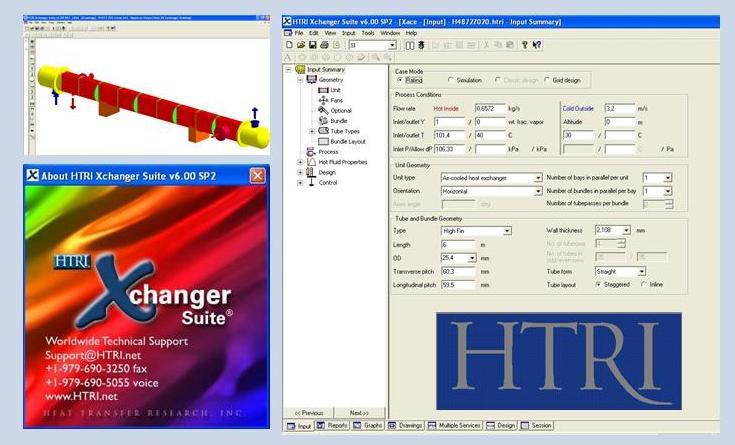Expand the Tube Types tree node
Viewport: 735px width, 445px height.
coord(312,131)
